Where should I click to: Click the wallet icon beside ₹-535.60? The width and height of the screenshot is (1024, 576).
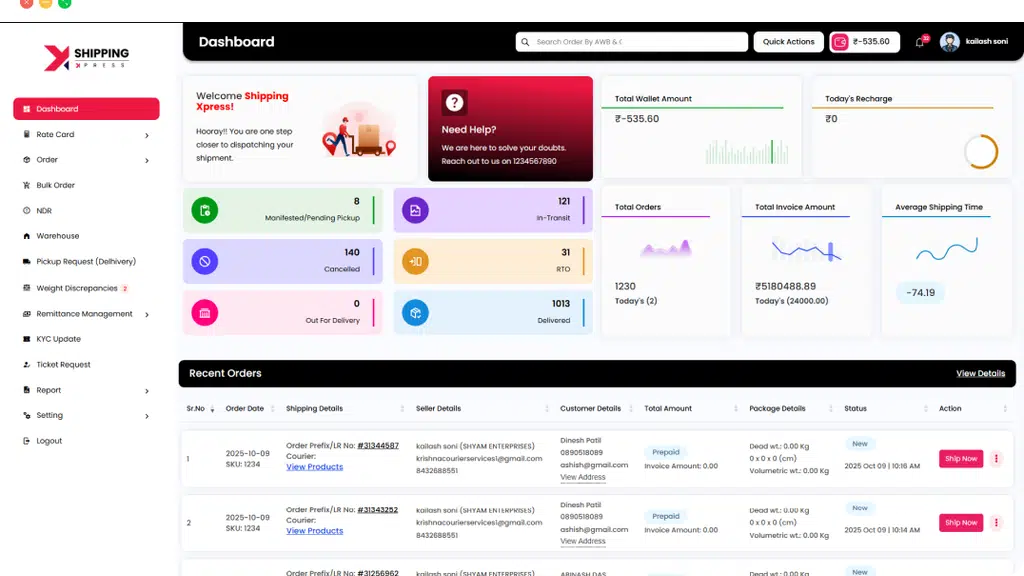[840, 42]
